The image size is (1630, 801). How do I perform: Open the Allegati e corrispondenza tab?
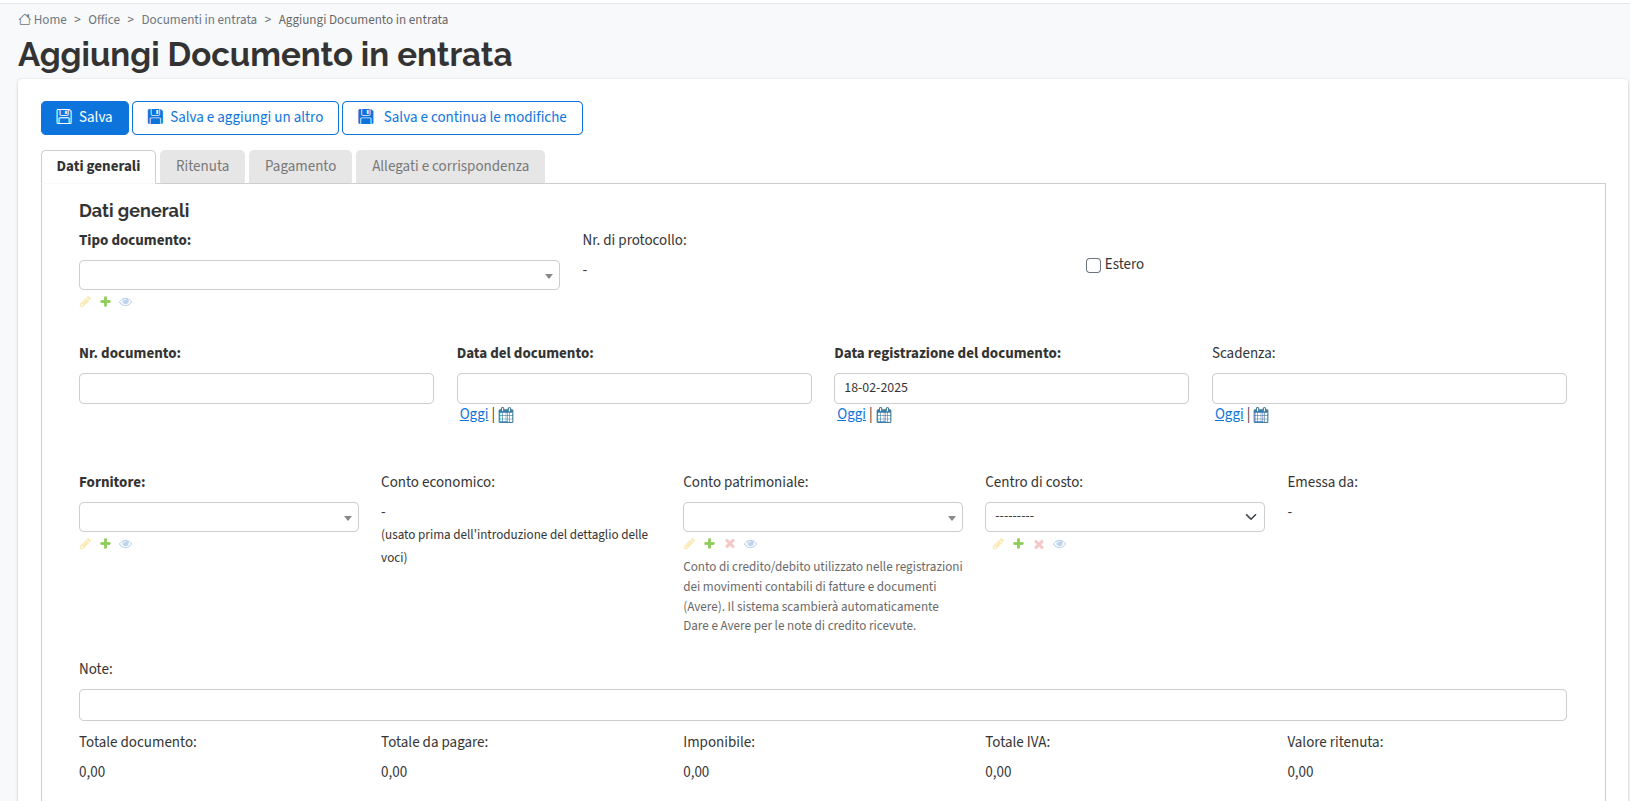point(450,166)
